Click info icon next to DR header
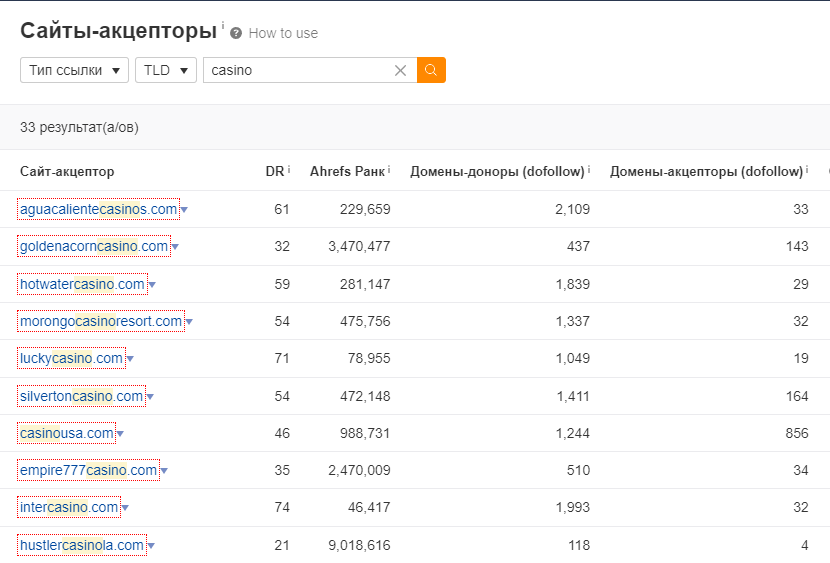Screen dimensions: 830x563 [x=289, y=170]
